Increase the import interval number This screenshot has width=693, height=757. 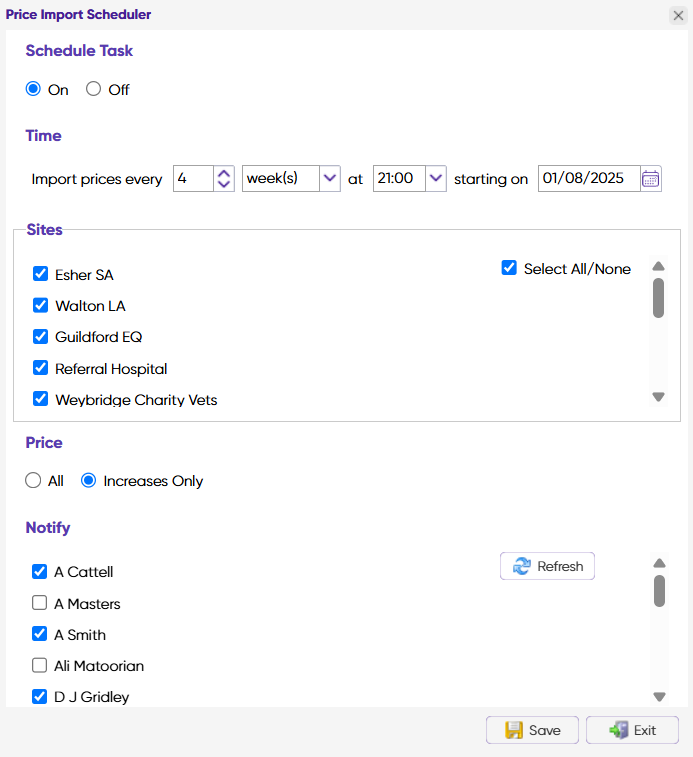click(224, 173)
